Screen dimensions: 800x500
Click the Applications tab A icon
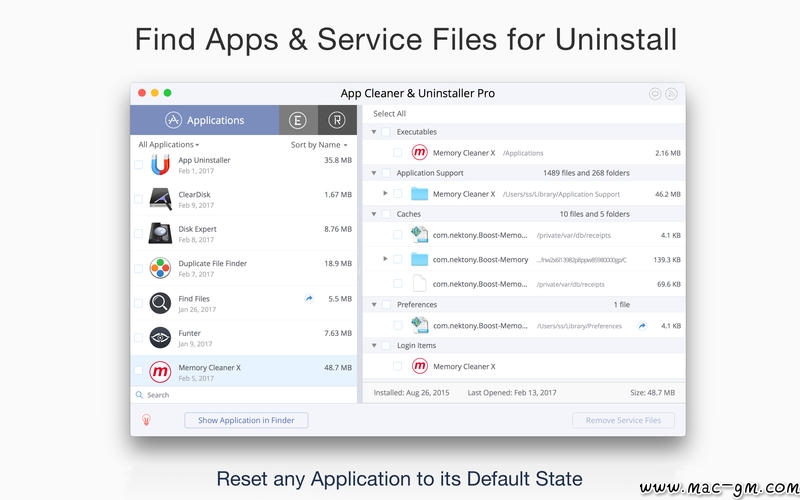(173, 120)
